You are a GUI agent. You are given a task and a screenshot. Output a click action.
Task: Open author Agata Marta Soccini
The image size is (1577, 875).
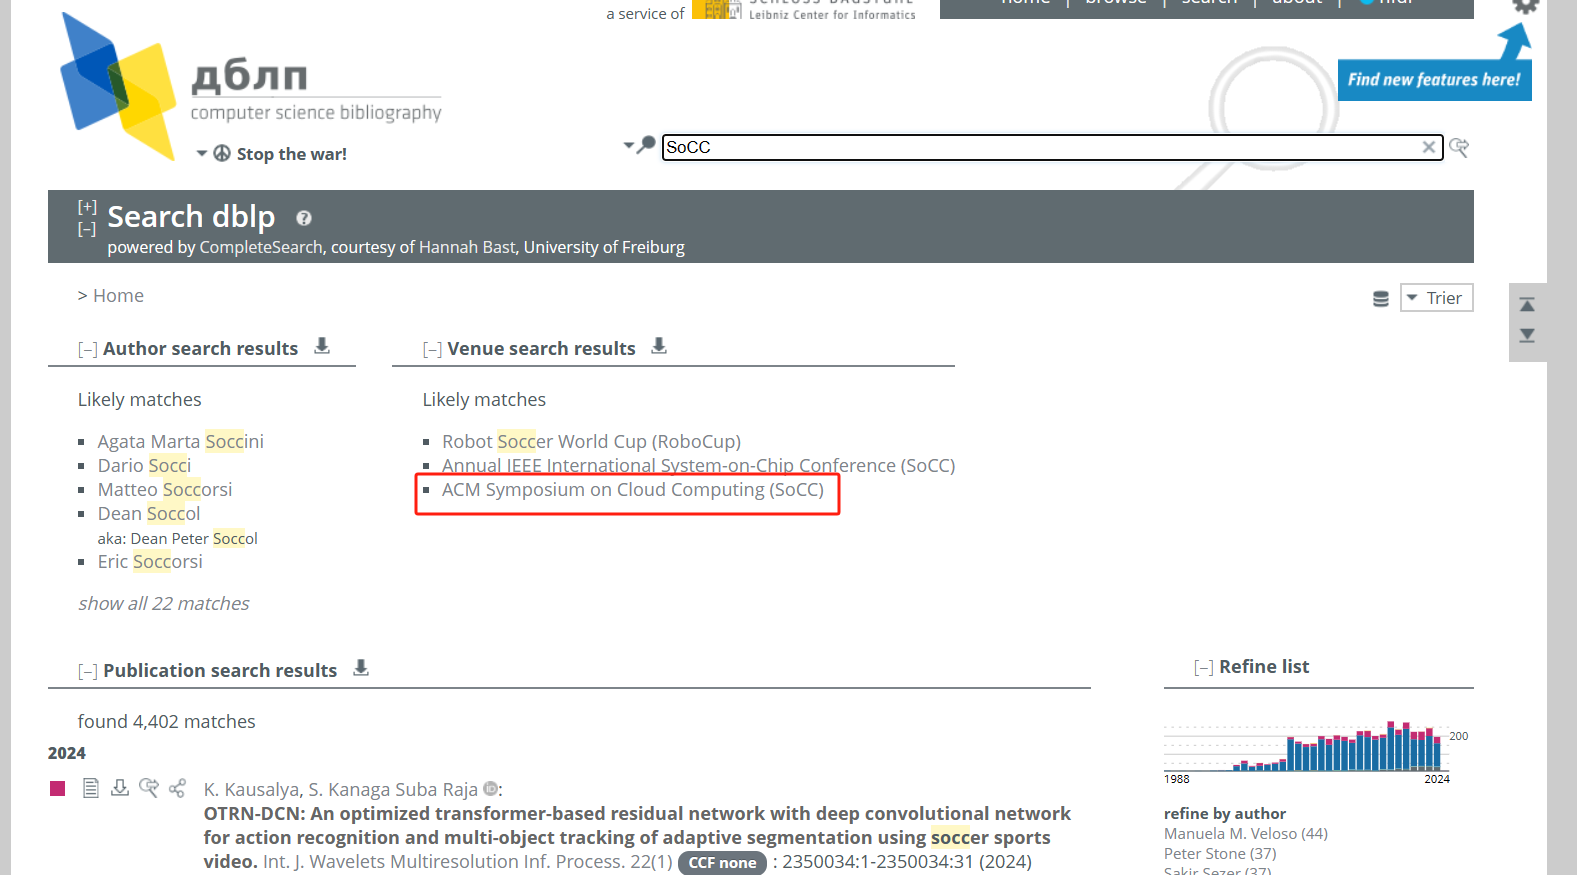[181, 442]
